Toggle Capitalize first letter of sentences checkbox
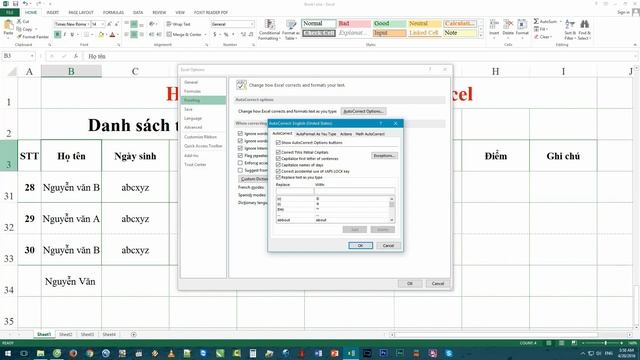The width and height of the screenshot is (640, 360). pyautogui.click(x=278, y=158)
